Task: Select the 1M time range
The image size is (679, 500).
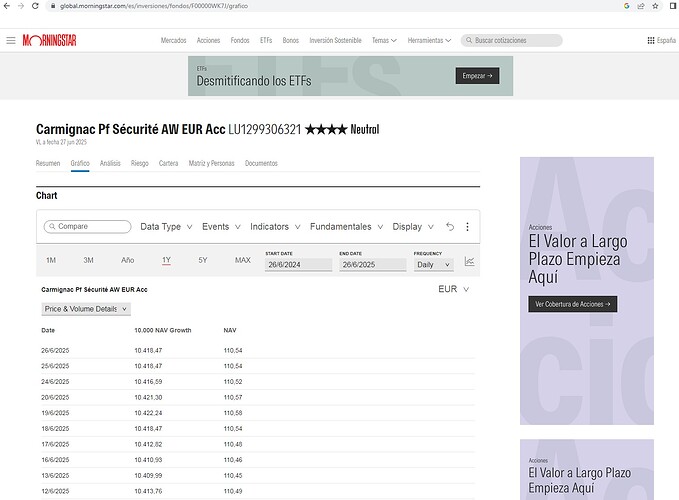Action: tap(51, 260)
